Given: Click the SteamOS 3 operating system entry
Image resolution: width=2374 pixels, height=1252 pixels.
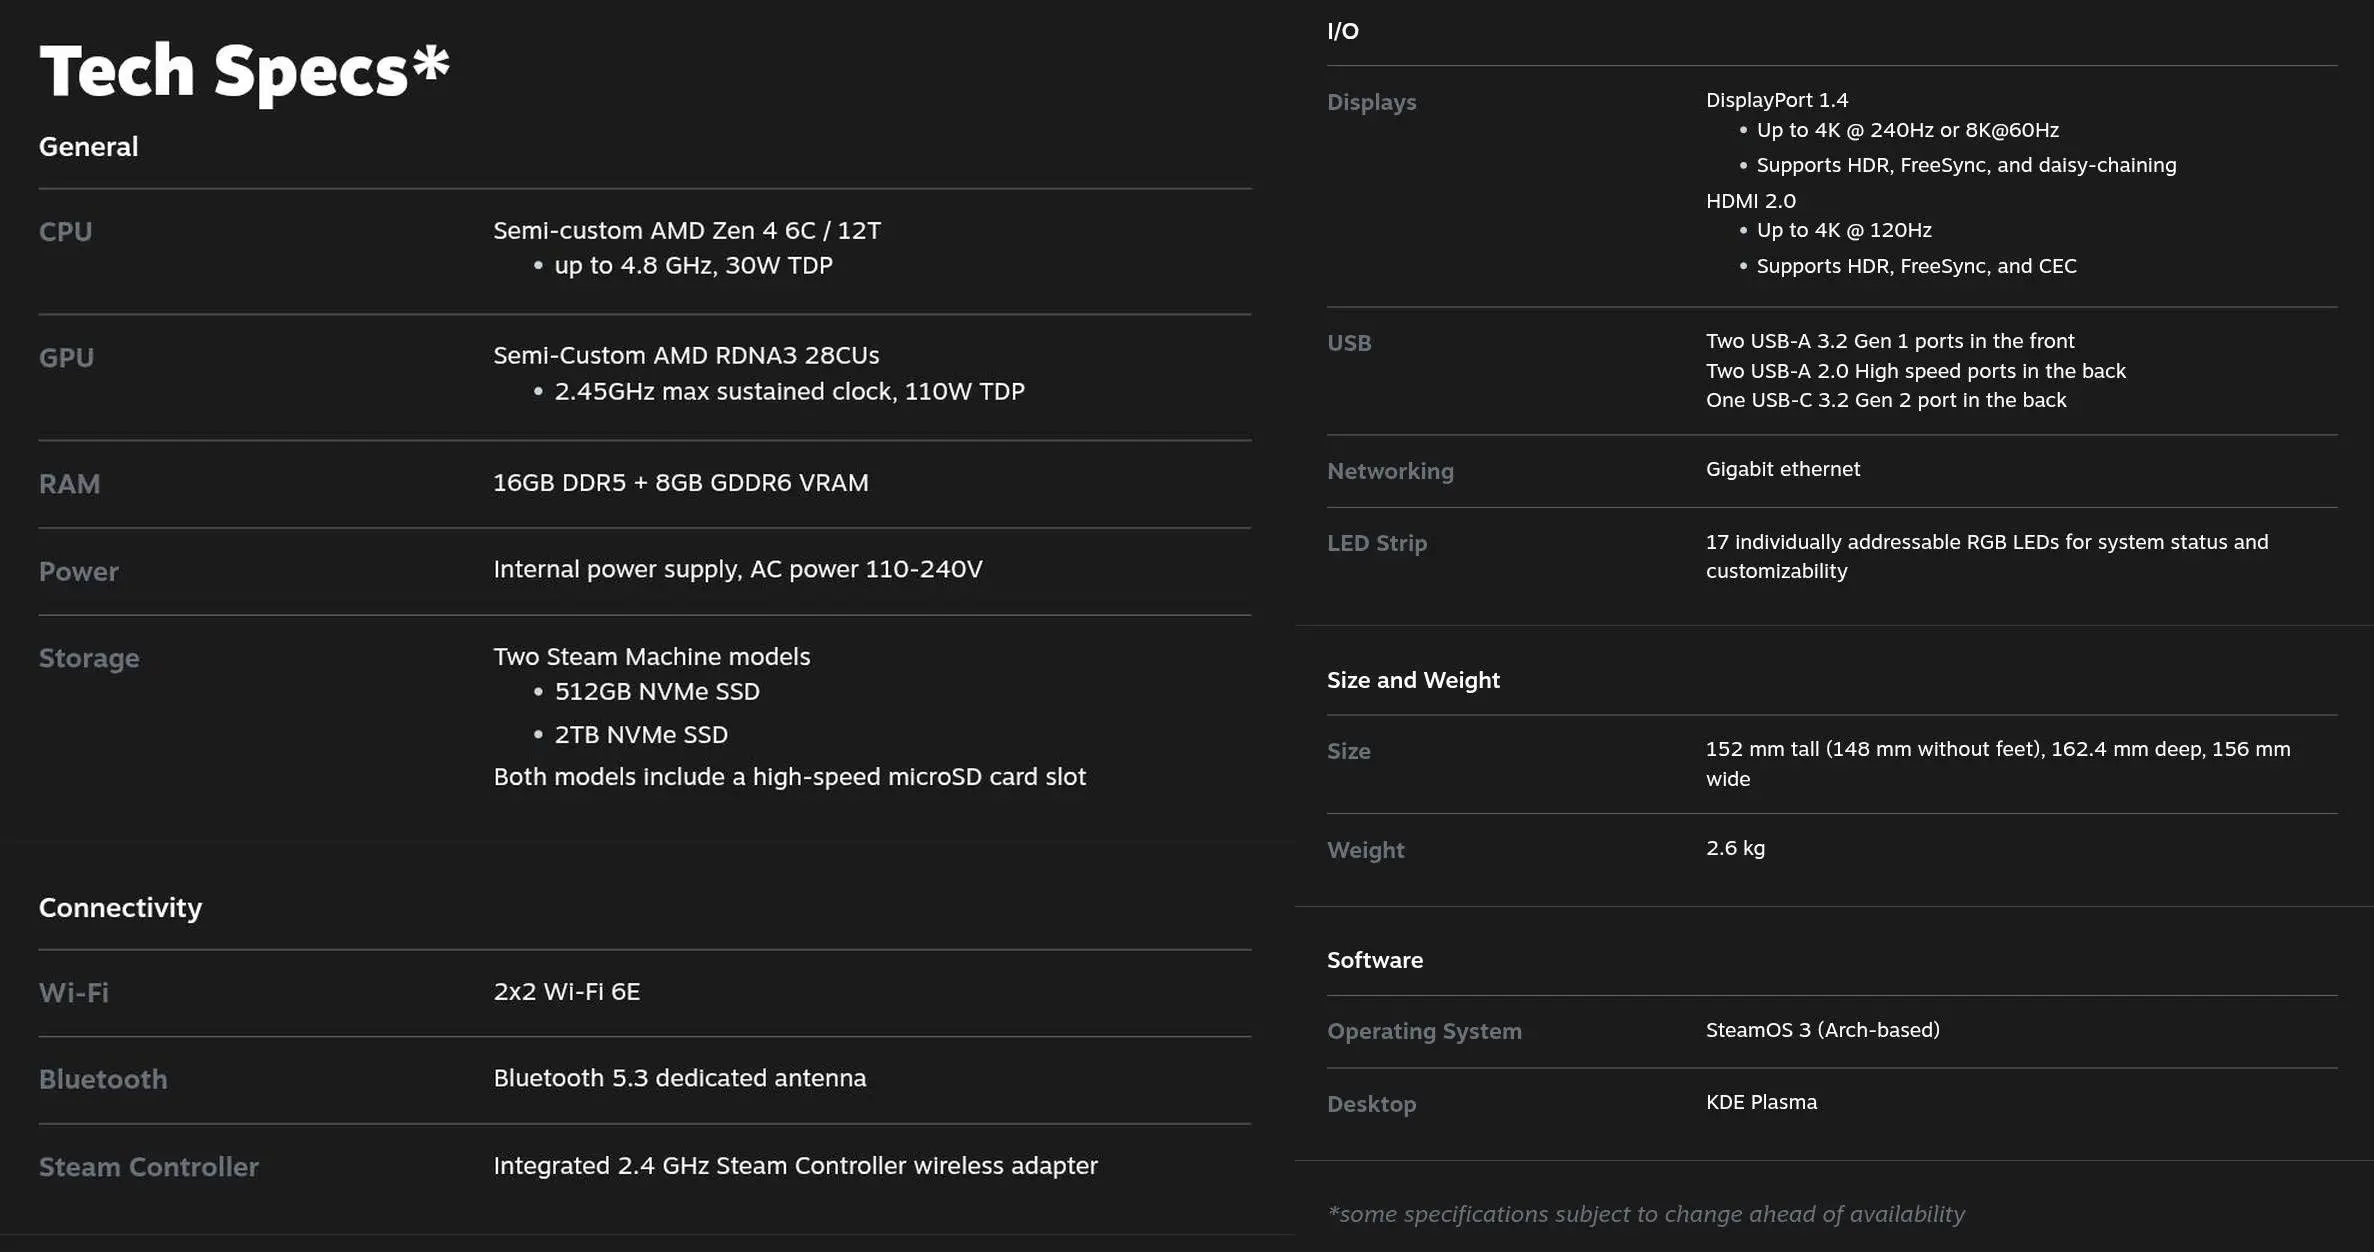Looking at the screenshot, I should (1822, 1030).
